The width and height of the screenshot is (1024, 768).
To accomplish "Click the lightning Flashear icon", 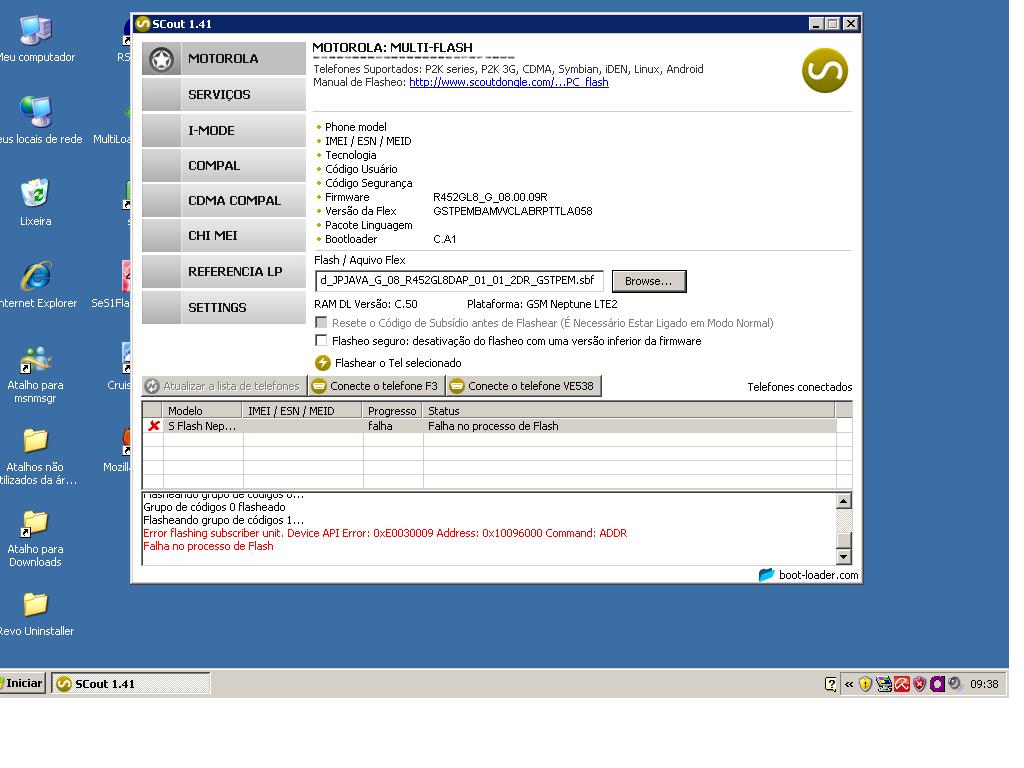I will coord(323,363).
